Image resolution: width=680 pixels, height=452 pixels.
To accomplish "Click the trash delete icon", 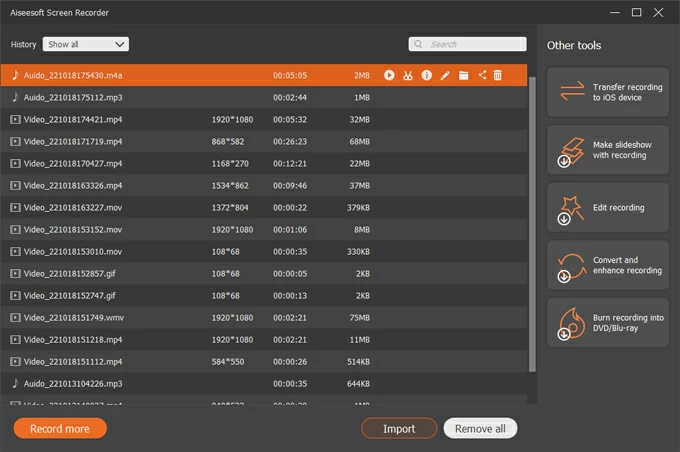I will pyautogui.click(x=498, y=75).
